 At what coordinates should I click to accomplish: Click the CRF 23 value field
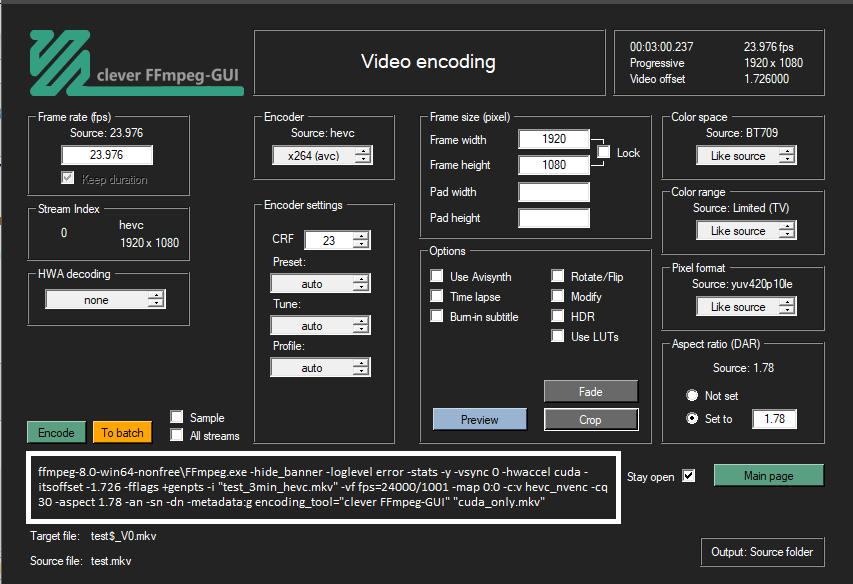point(329,240)
